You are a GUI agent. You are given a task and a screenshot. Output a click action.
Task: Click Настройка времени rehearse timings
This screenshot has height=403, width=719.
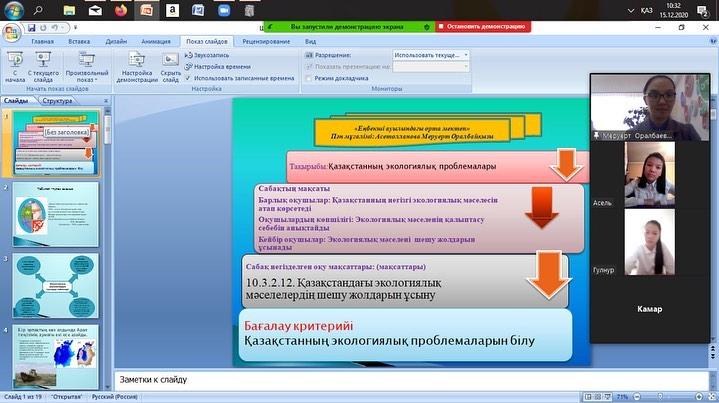[219, 66]
